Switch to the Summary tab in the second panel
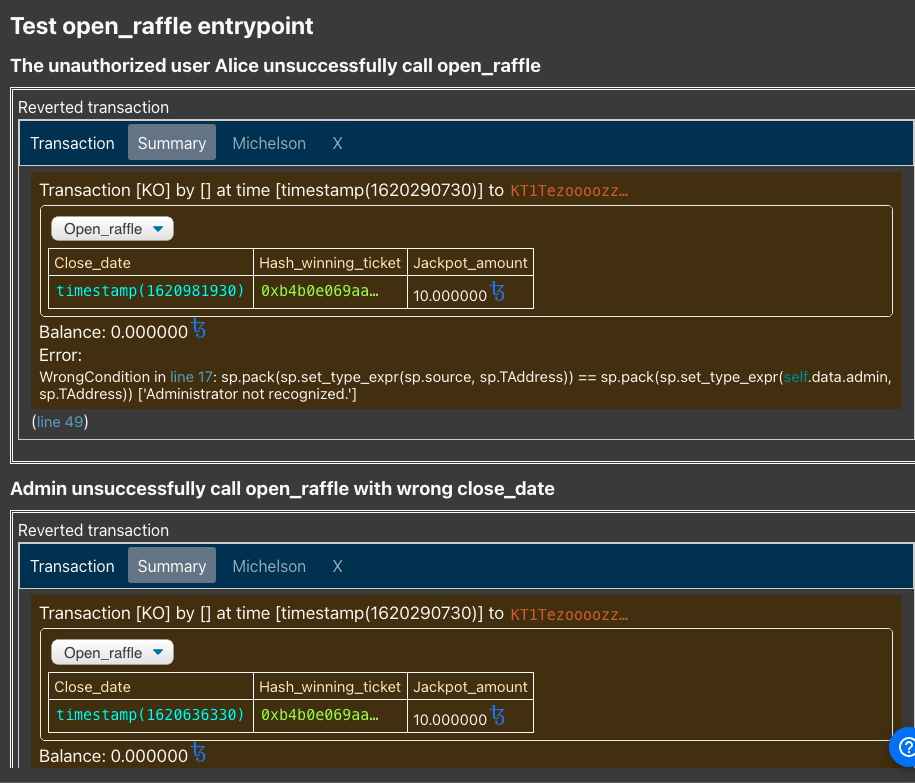Screen dimensions: 915x783 tap(171, 566)
